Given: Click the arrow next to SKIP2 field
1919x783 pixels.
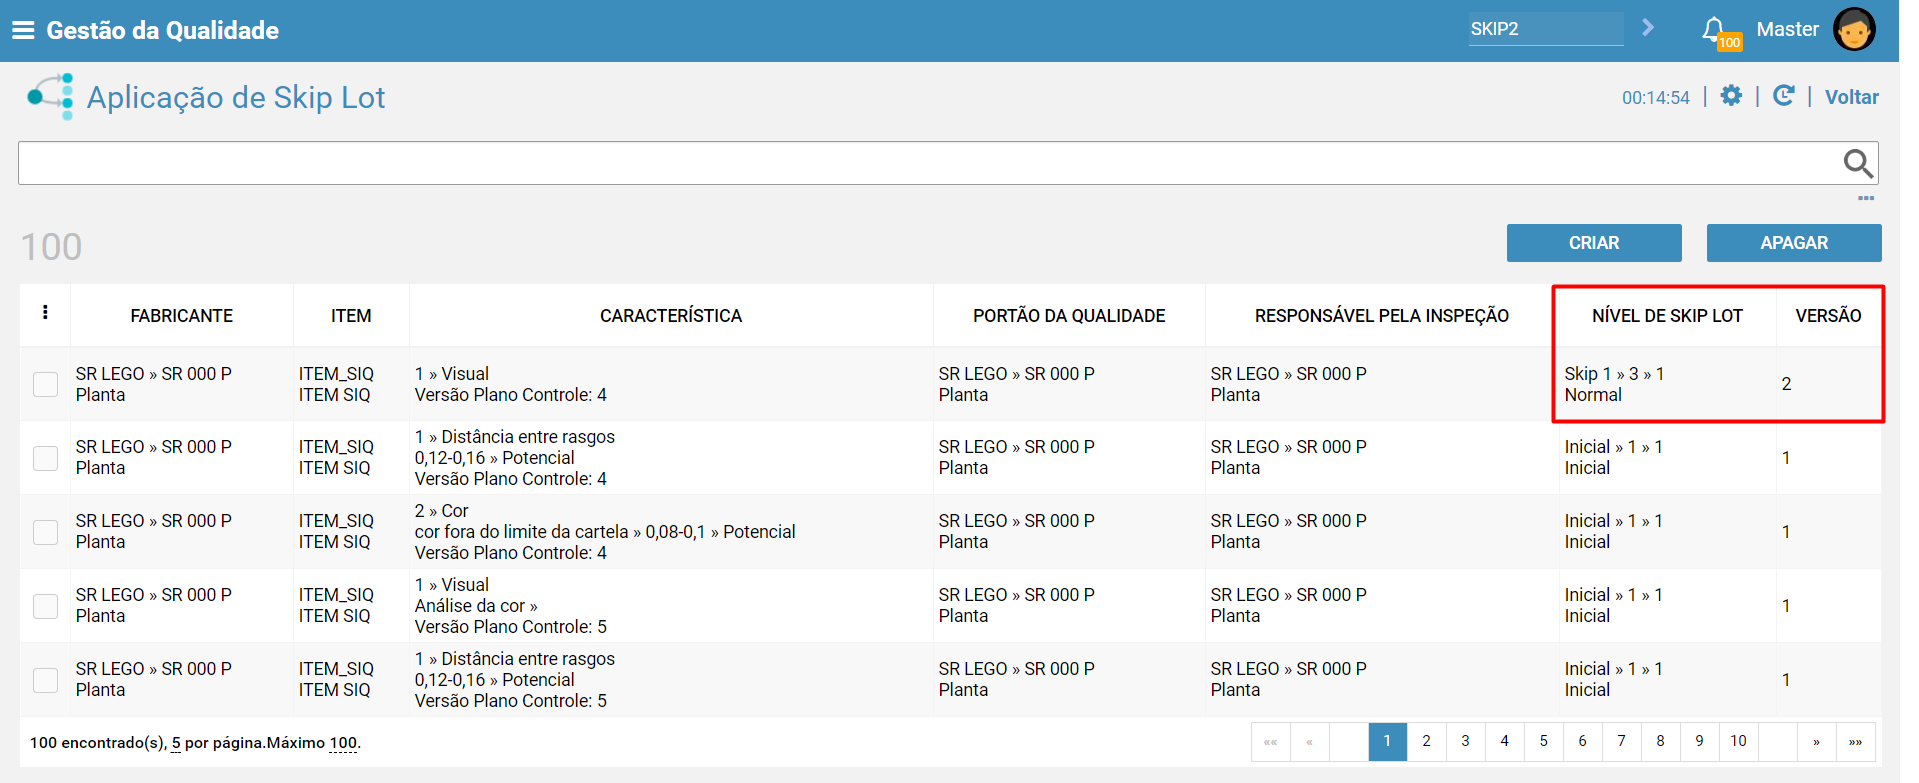Looking at the screenshot, I should [x=1648, y=28].
